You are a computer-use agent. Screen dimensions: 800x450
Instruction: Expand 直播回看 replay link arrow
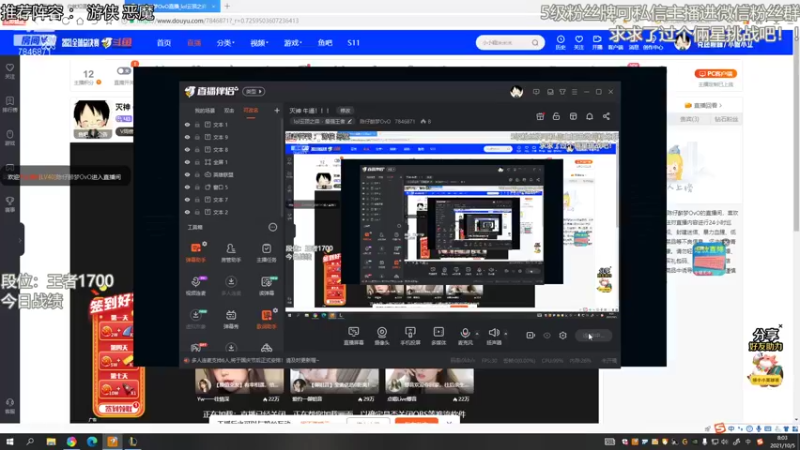pyautogui.click(x=720, y=105)
